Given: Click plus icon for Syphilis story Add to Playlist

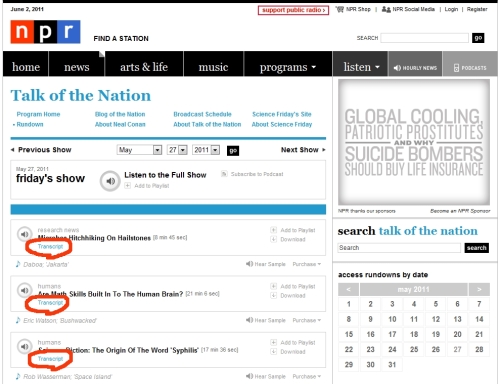Looking at the screenshot, I should pos(273,342).
